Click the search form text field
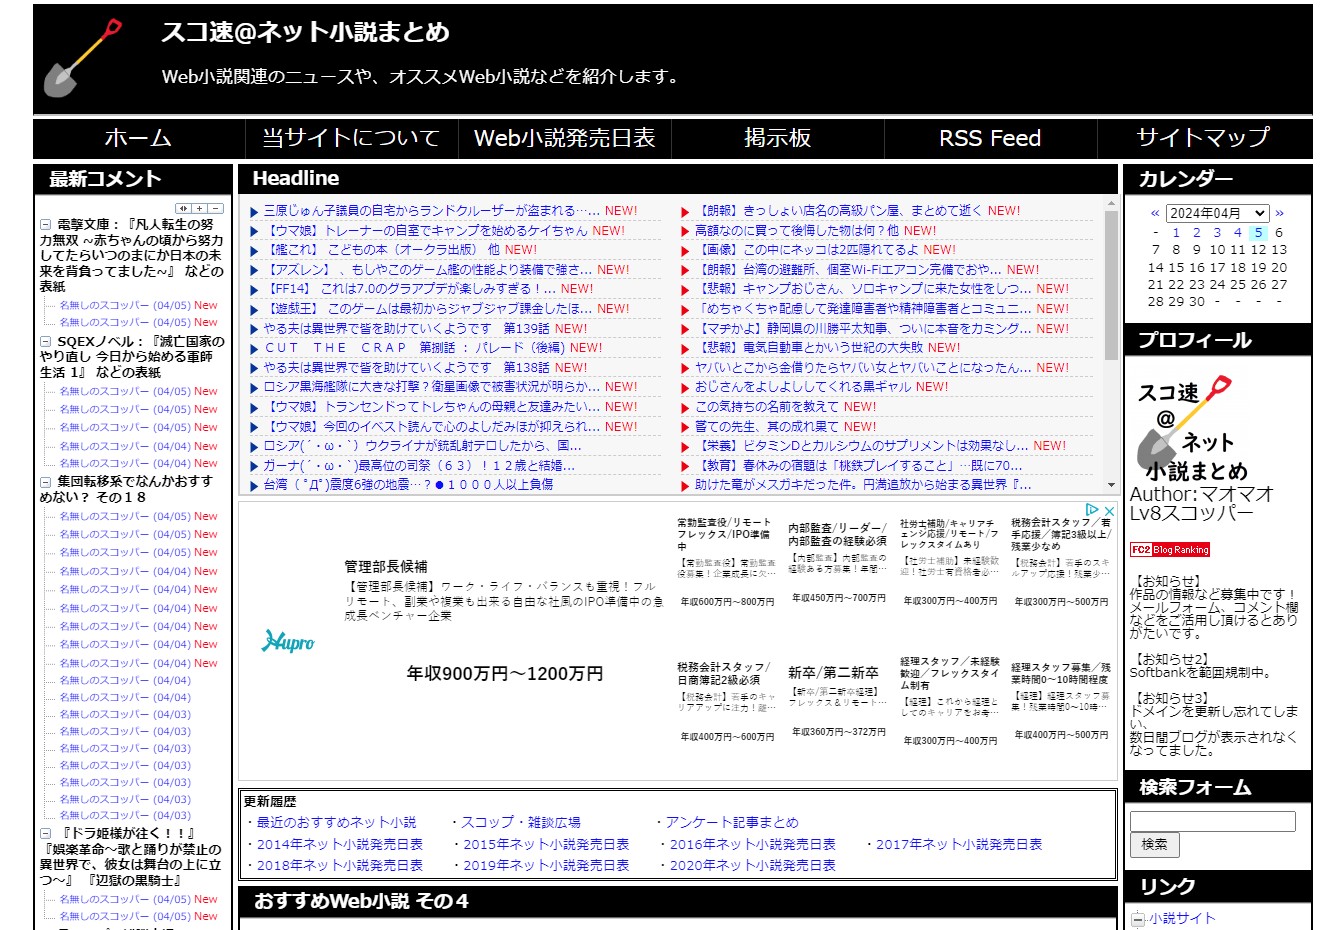This screenshot has width=1340, height=930. (1212, 821)
